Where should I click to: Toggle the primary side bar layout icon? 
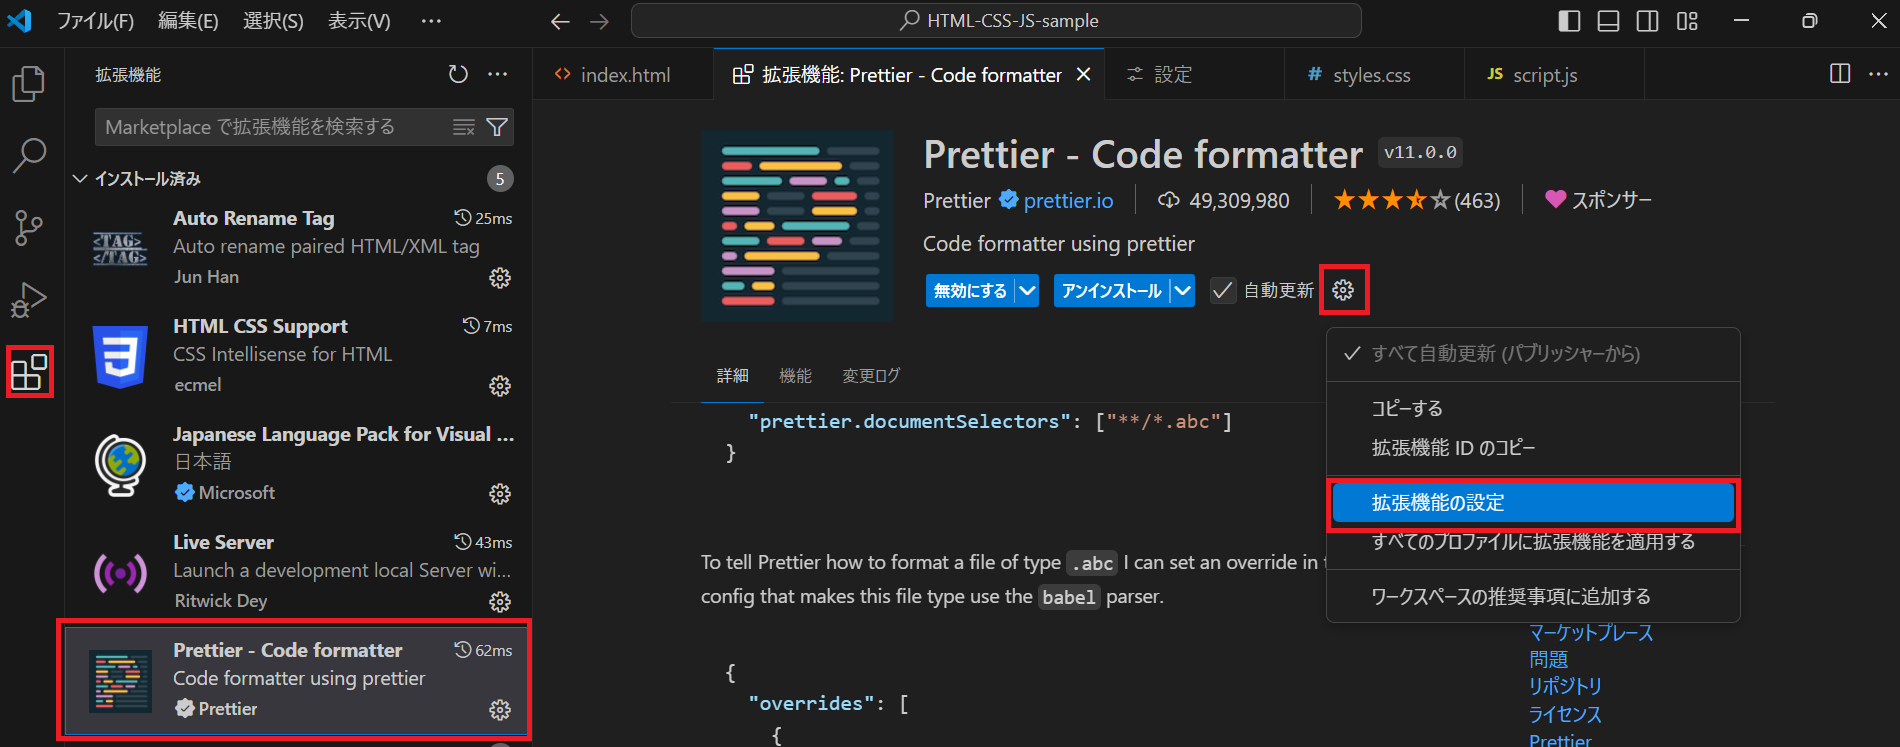[x=1569, y=21]
